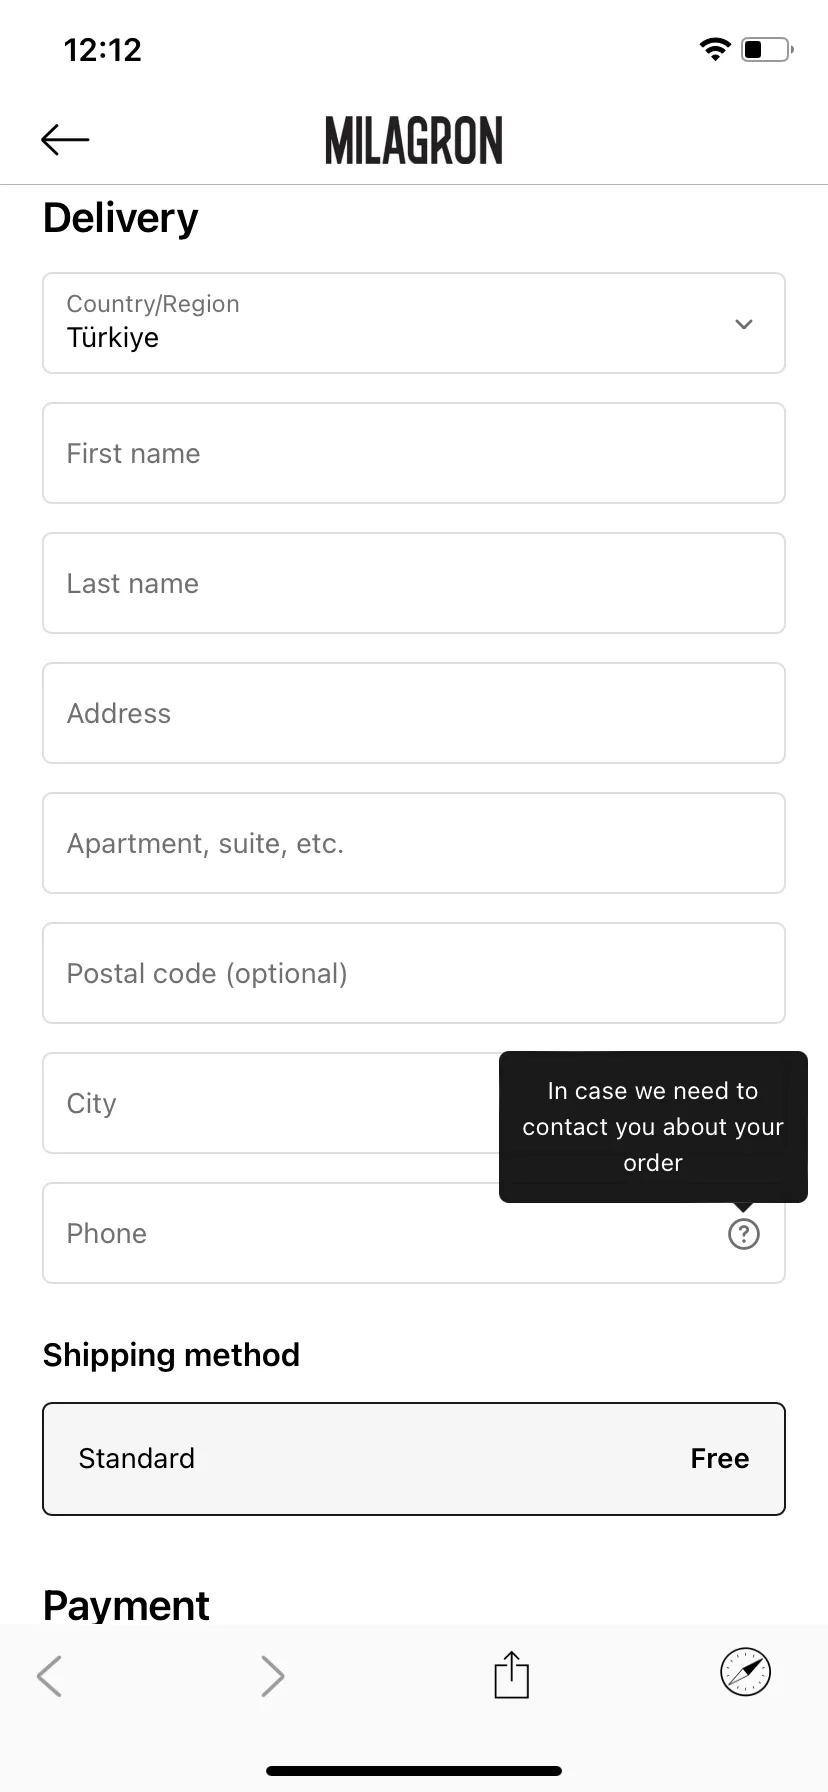This screenshot has width=828, height=1792.
Task: Focus the Phone number field
Action: pyautogui.click(x=414, y=1233)
